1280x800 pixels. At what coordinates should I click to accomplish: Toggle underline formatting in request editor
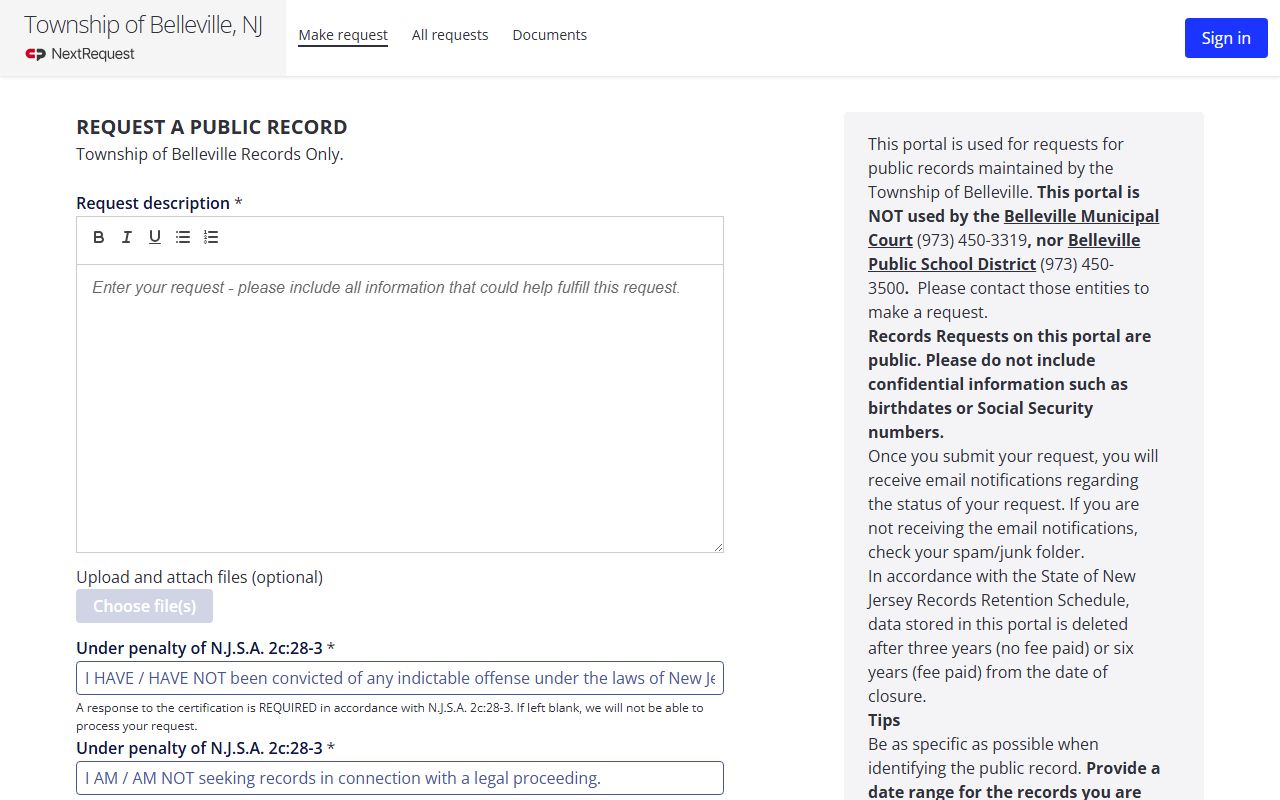(155, 237)
